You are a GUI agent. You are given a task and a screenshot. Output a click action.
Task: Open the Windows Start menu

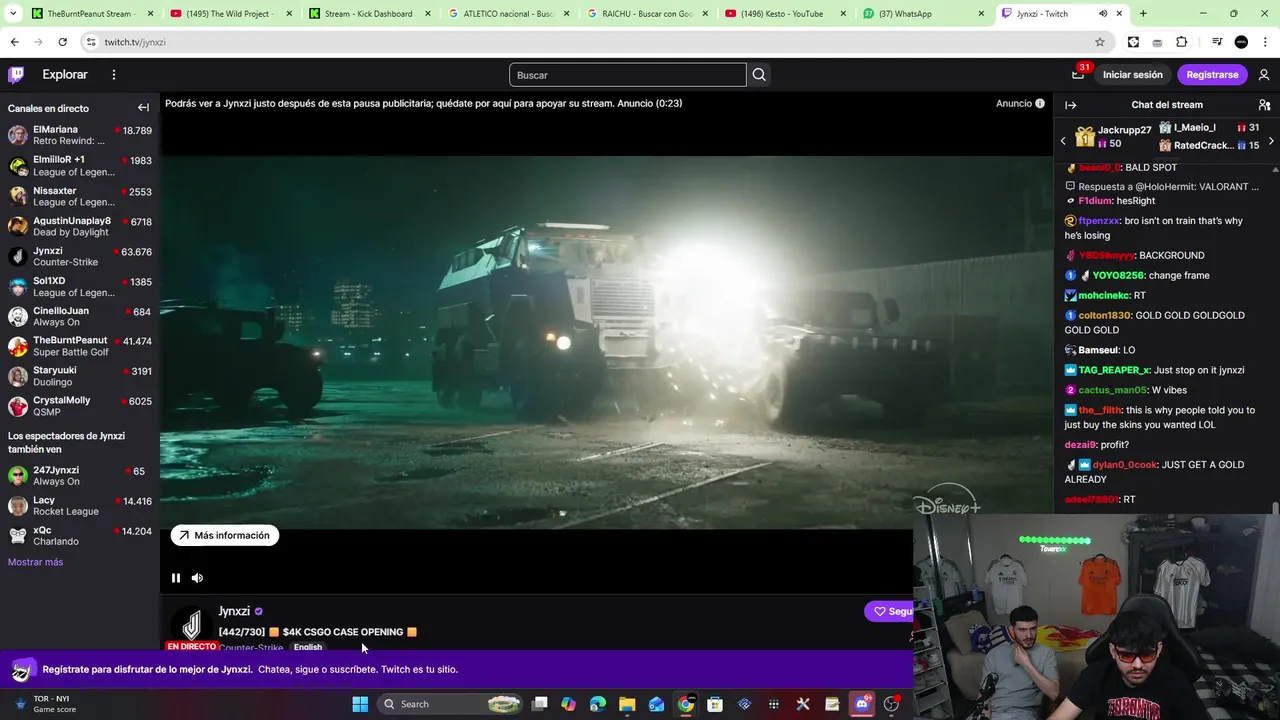click(360, 704)
